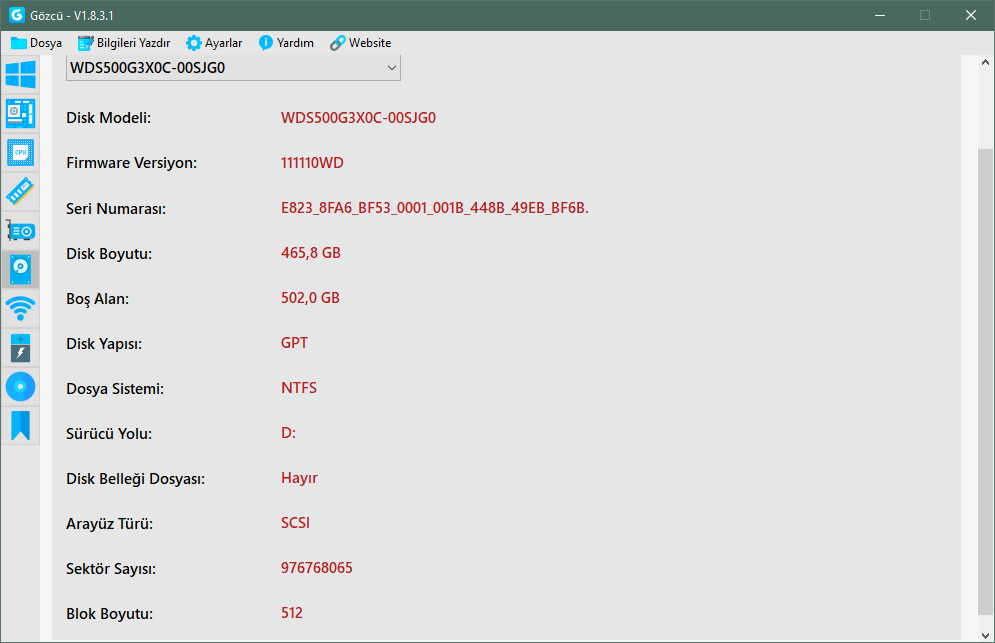Click the link icon beside Website
The width and height of the screenshot is (995, 643).
click(338, 43)
